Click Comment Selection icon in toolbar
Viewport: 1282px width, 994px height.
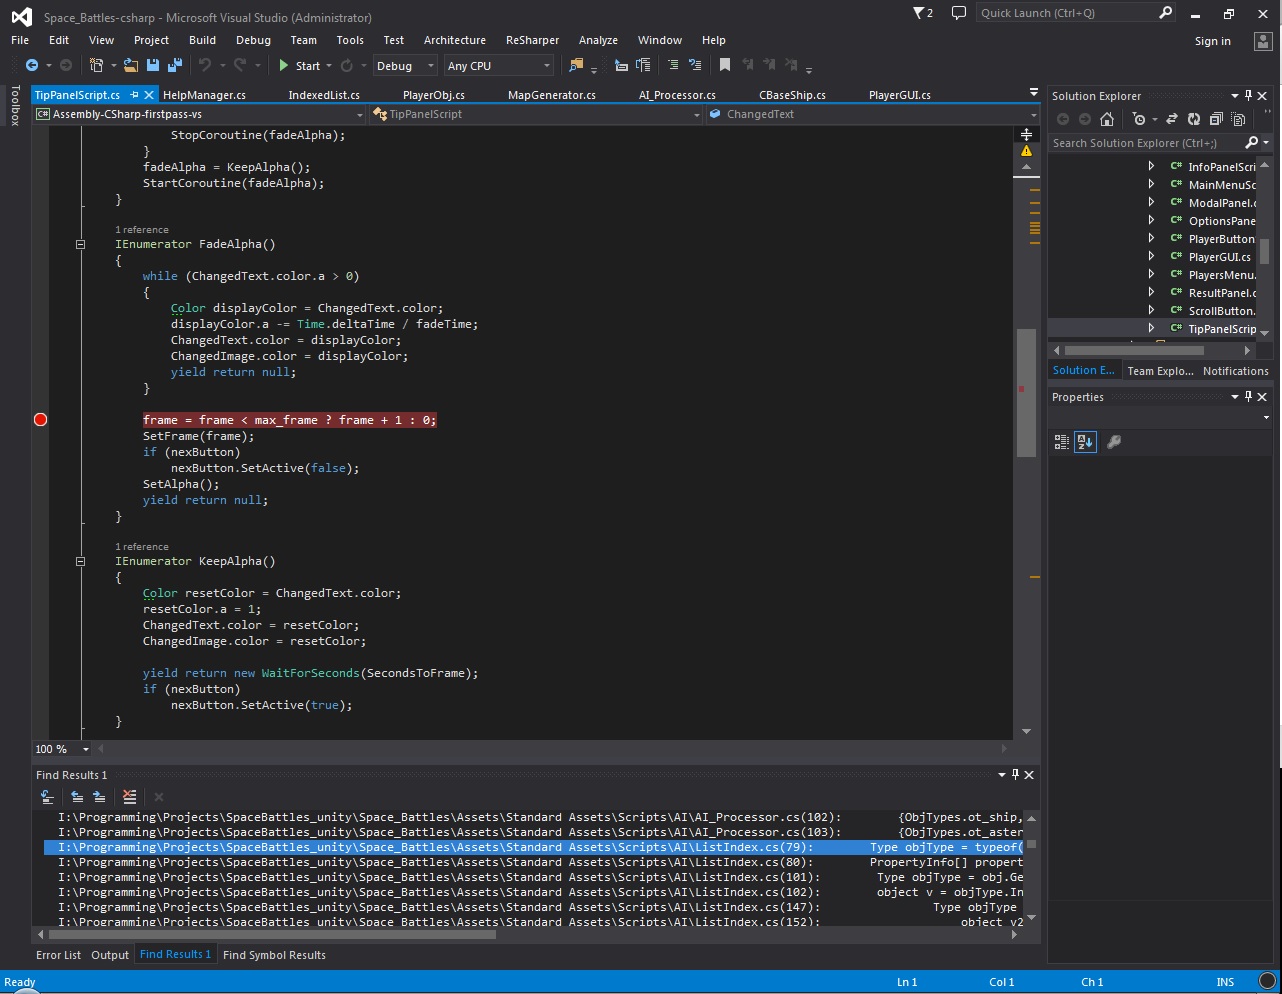coord(673,65)
